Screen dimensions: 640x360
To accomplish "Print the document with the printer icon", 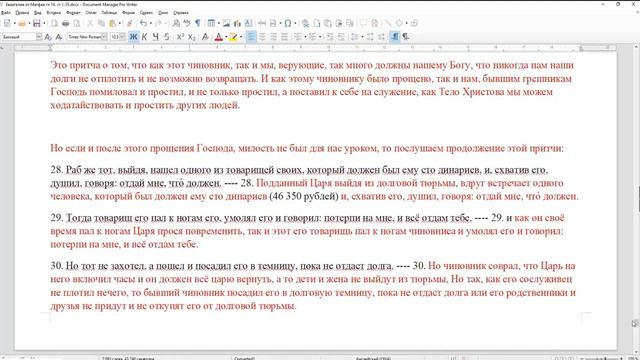I will click(65, 24).
